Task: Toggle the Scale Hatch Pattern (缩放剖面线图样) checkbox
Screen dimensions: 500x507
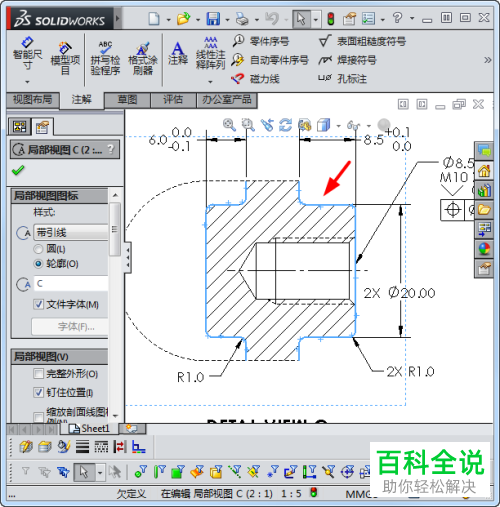Action: click(x=38, y=417)
